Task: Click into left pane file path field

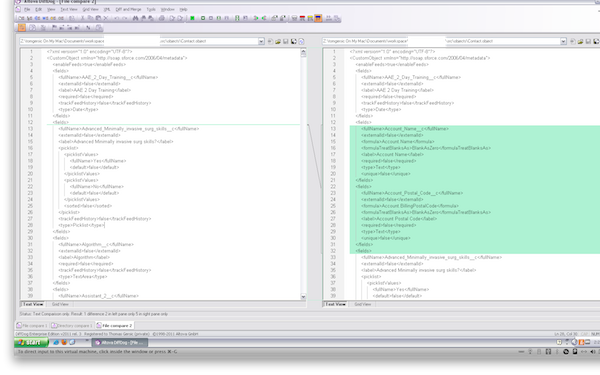Action: coord(139,41)
